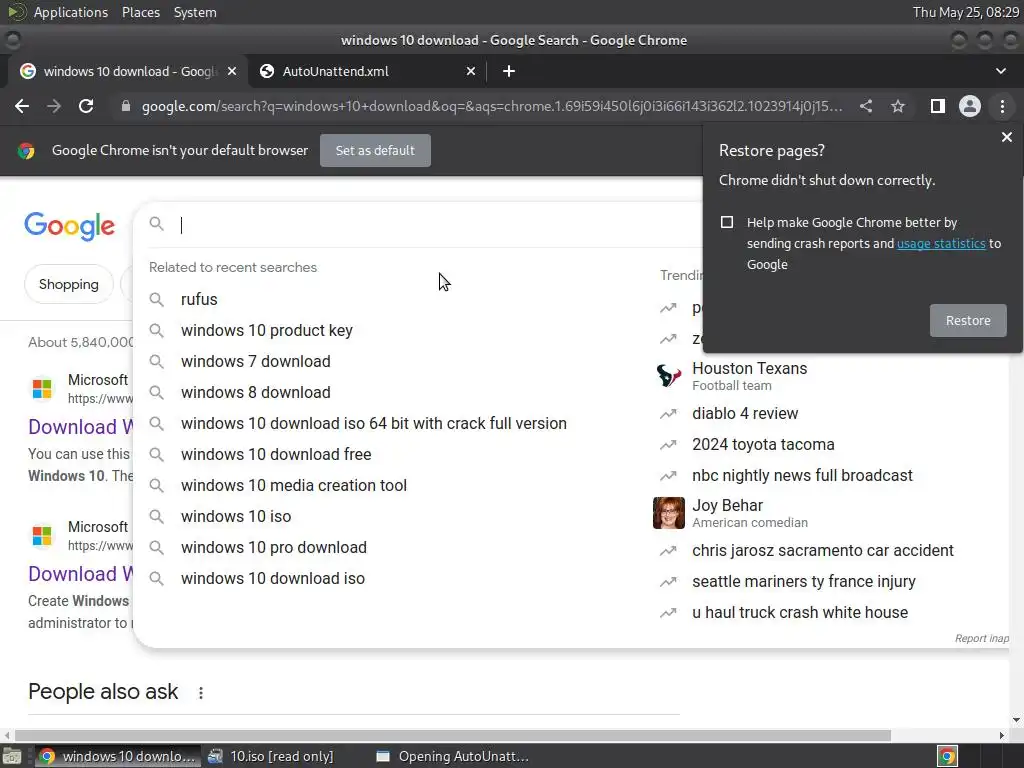The height and width of the screenshot is (768, 1024).
Task: Choose the rufus suggestion
Action: point(199,299)
